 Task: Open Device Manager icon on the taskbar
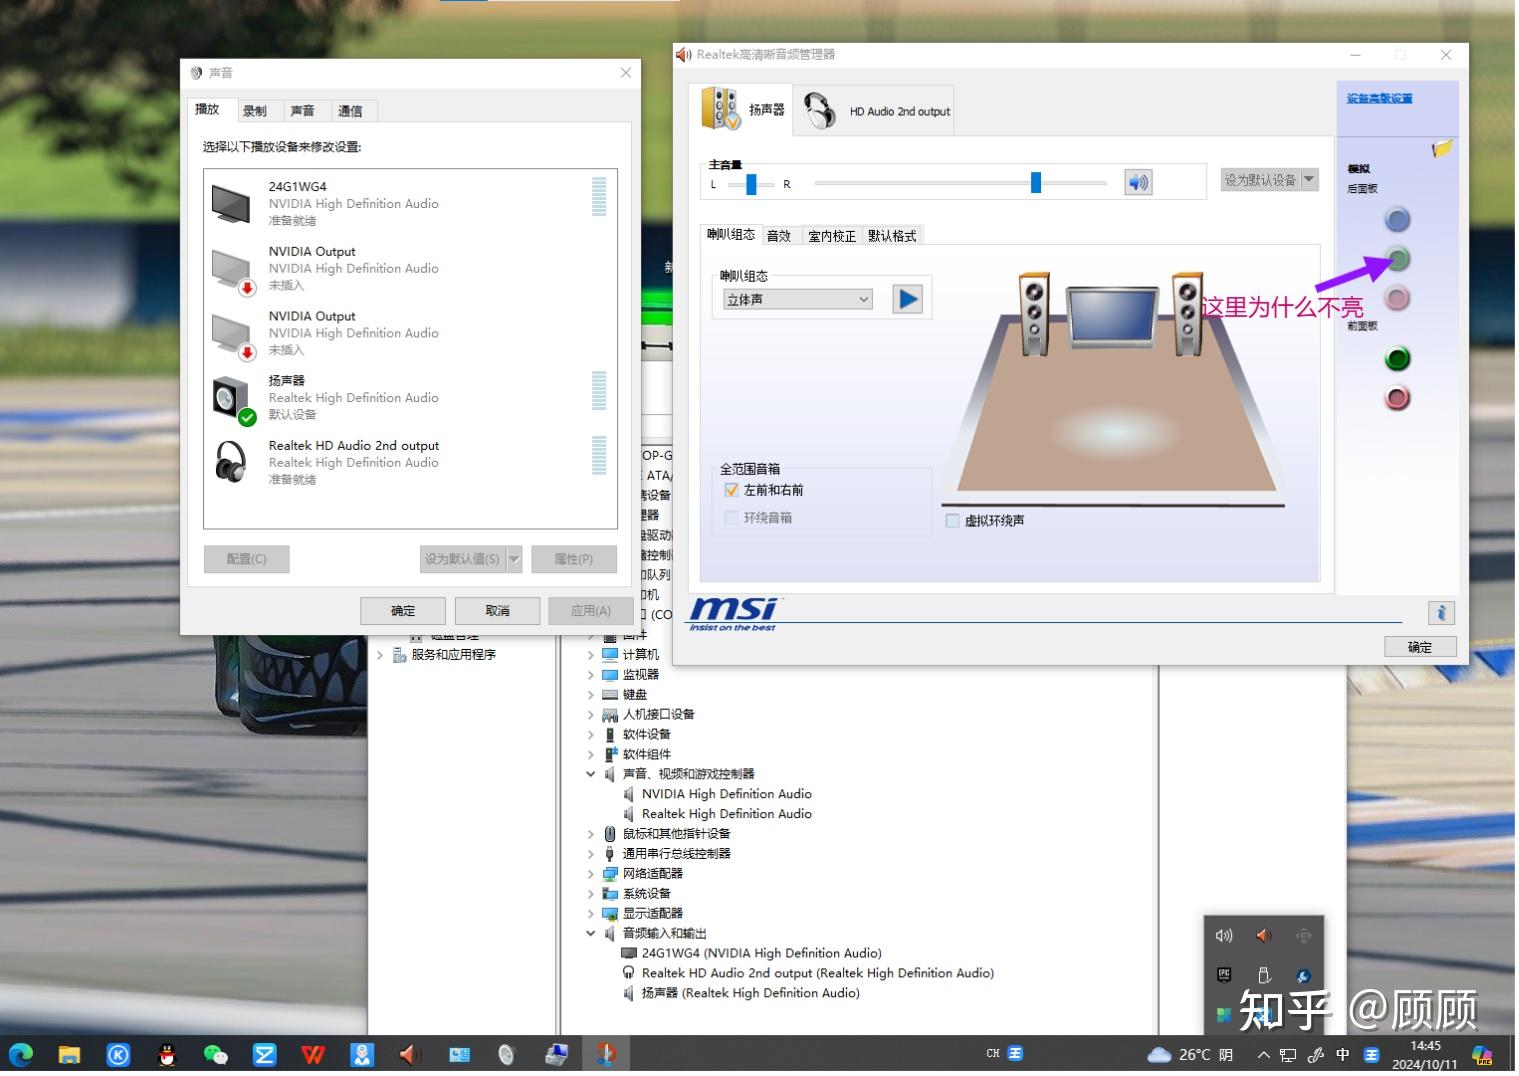tap(557, 1054)
